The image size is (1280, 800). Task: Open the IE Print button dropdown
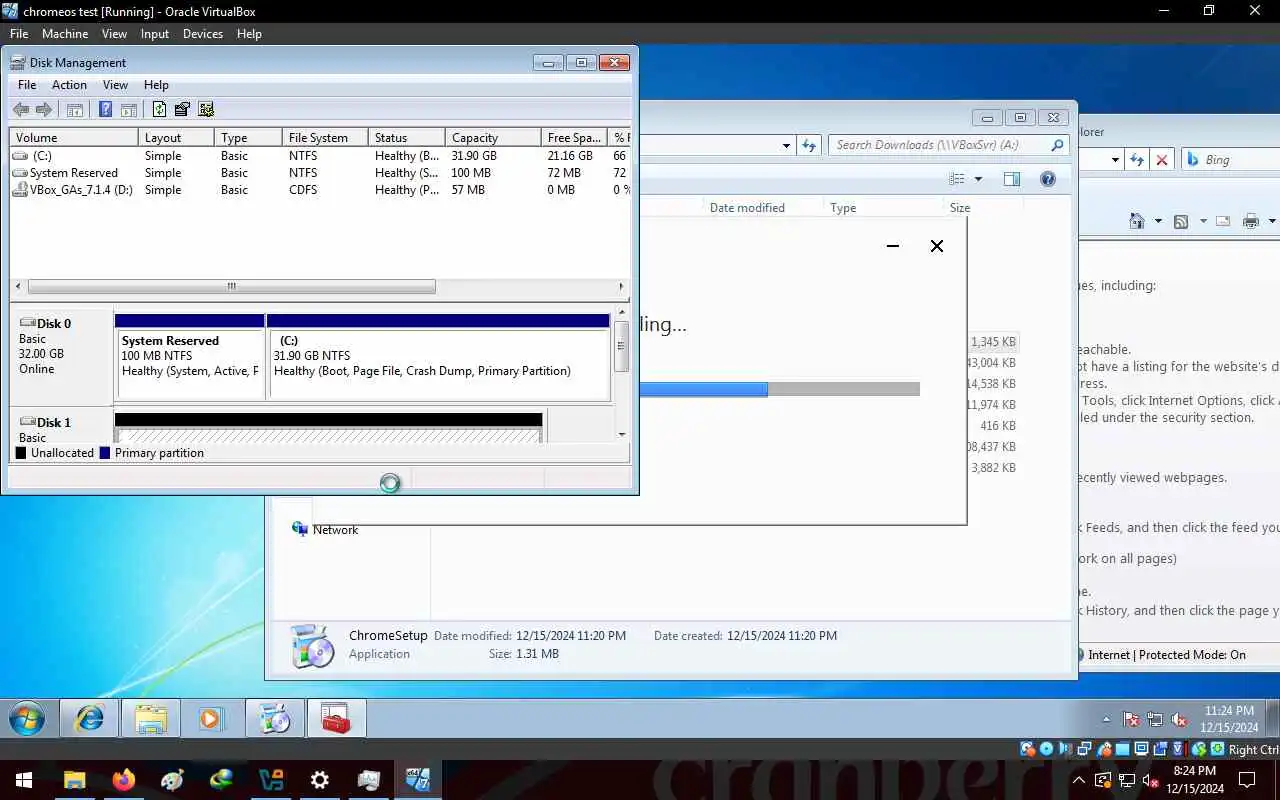click(1272, 221)
